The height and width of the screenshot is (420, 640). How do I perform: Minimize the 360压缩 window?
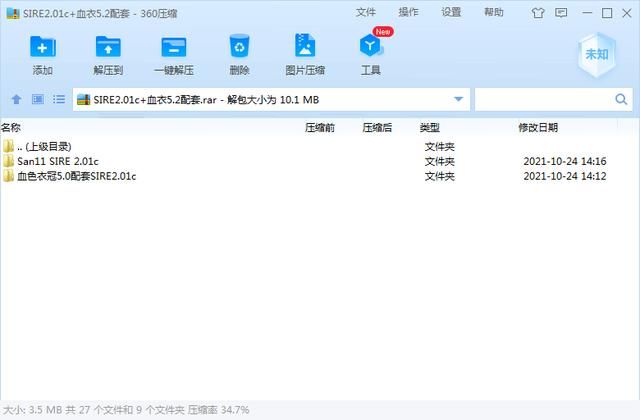(x=587, y=13)
